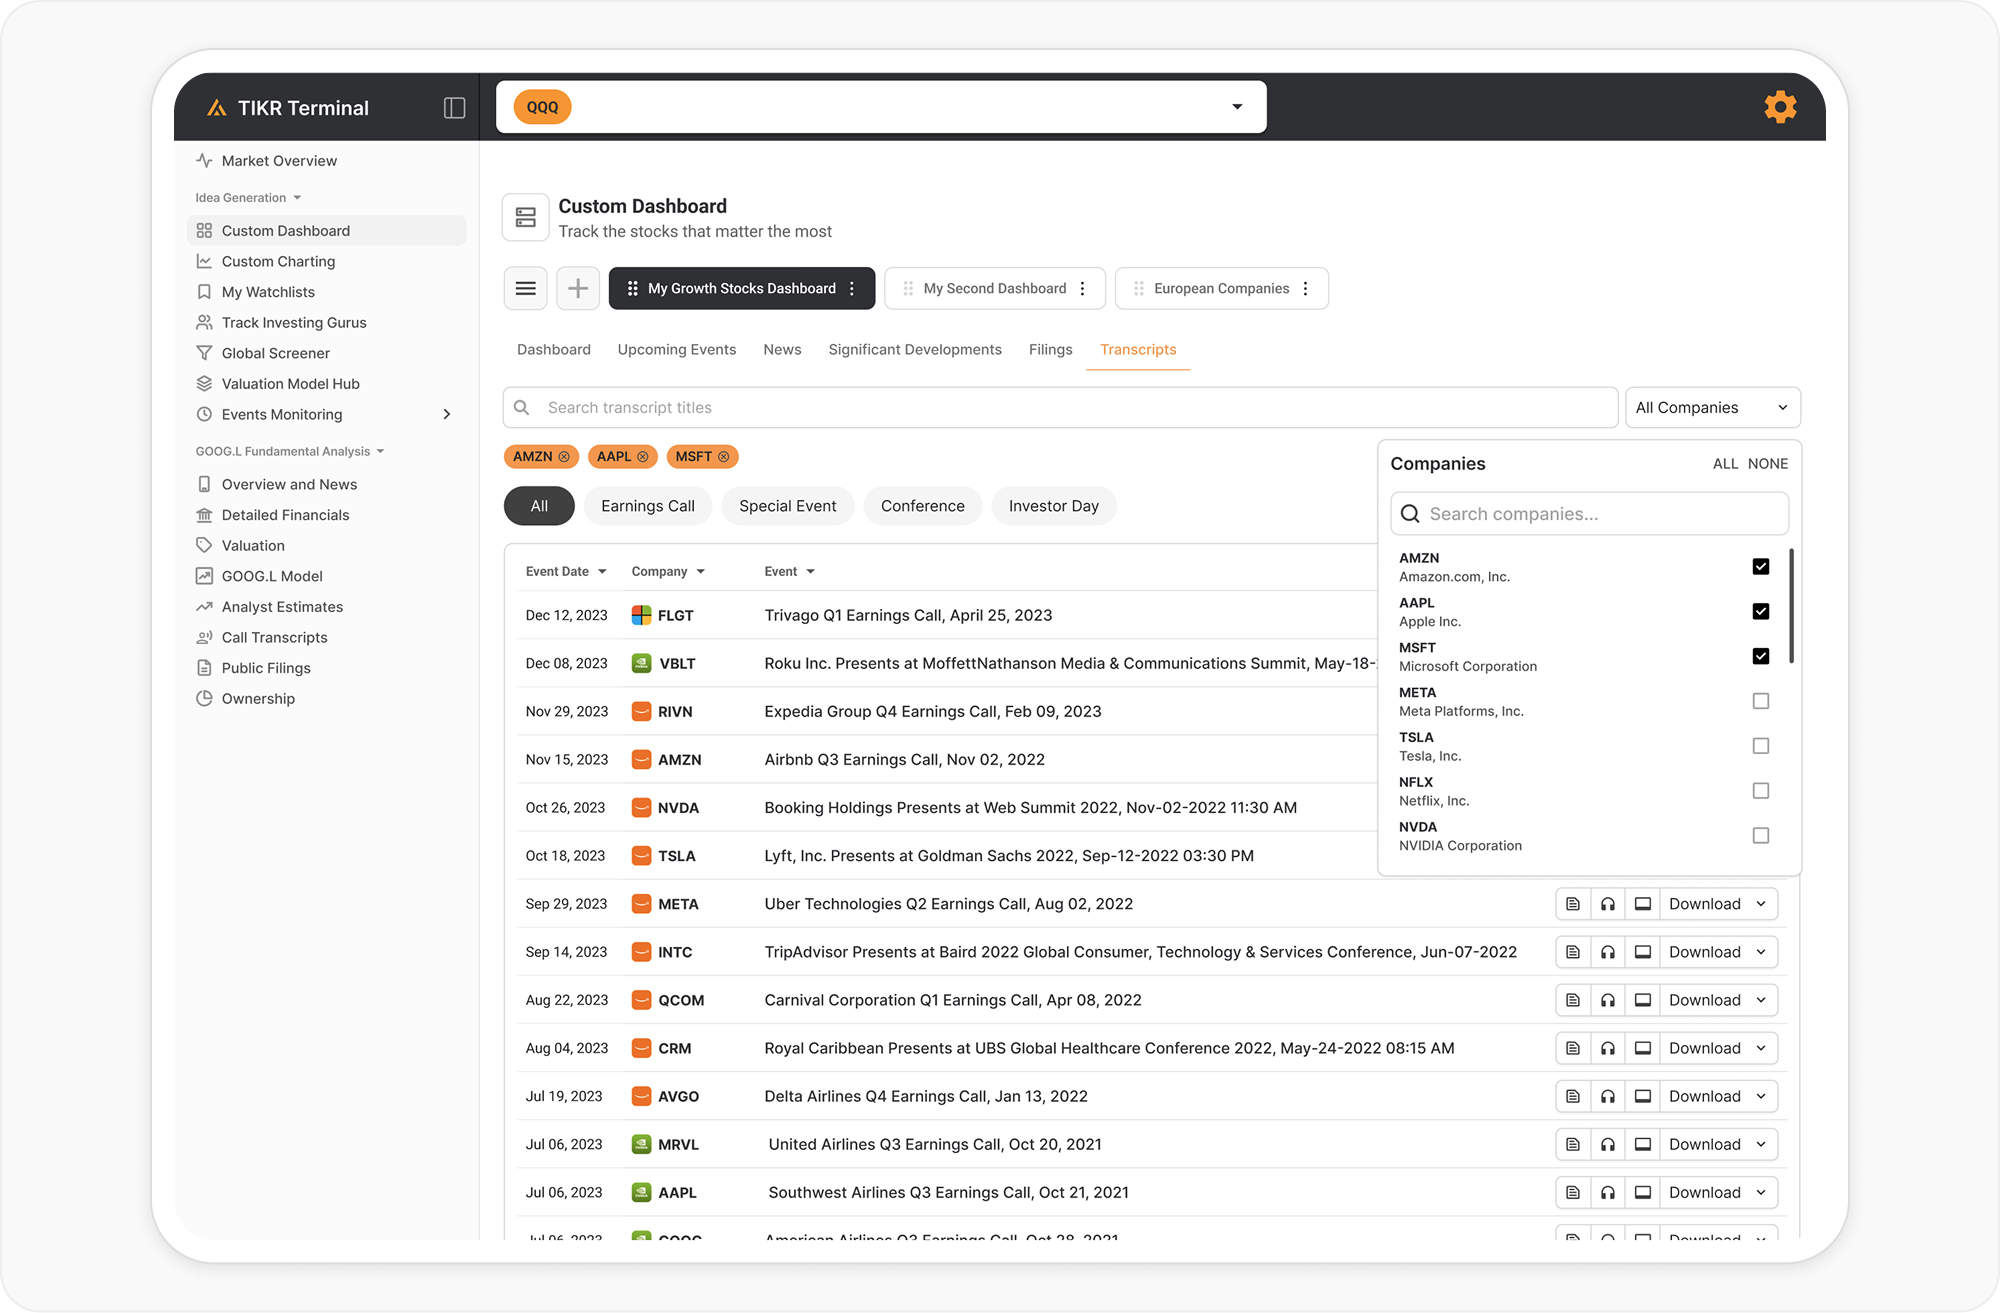This screenshot has width=2000, height=1313.
Task: Check META Meta Platforms checkbox
Action: pyautogui.click(x=1761, y=702)
